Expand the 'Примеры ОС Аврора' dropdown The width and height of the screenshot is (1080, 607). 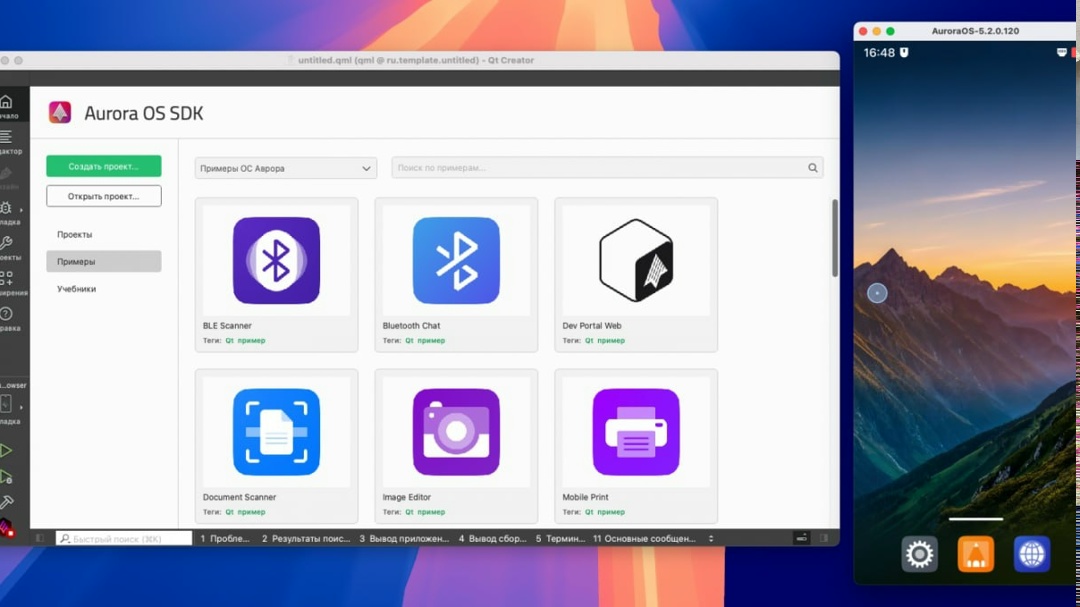[285, 168]
